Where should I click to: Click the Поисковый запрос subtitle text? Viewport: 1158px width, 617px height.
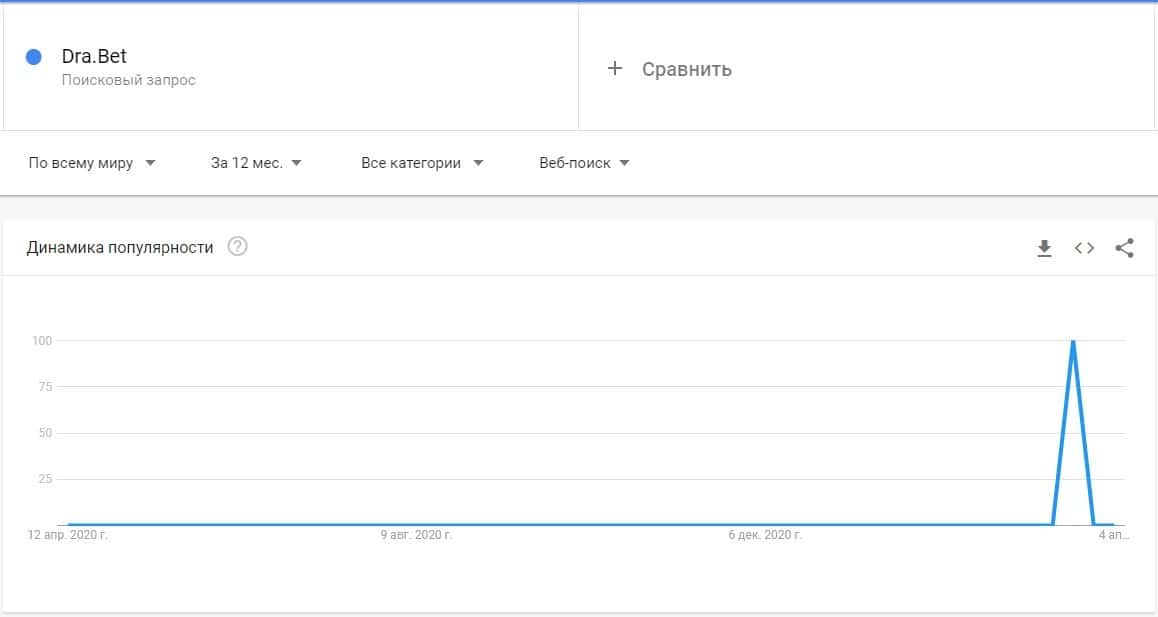[128, 80]
